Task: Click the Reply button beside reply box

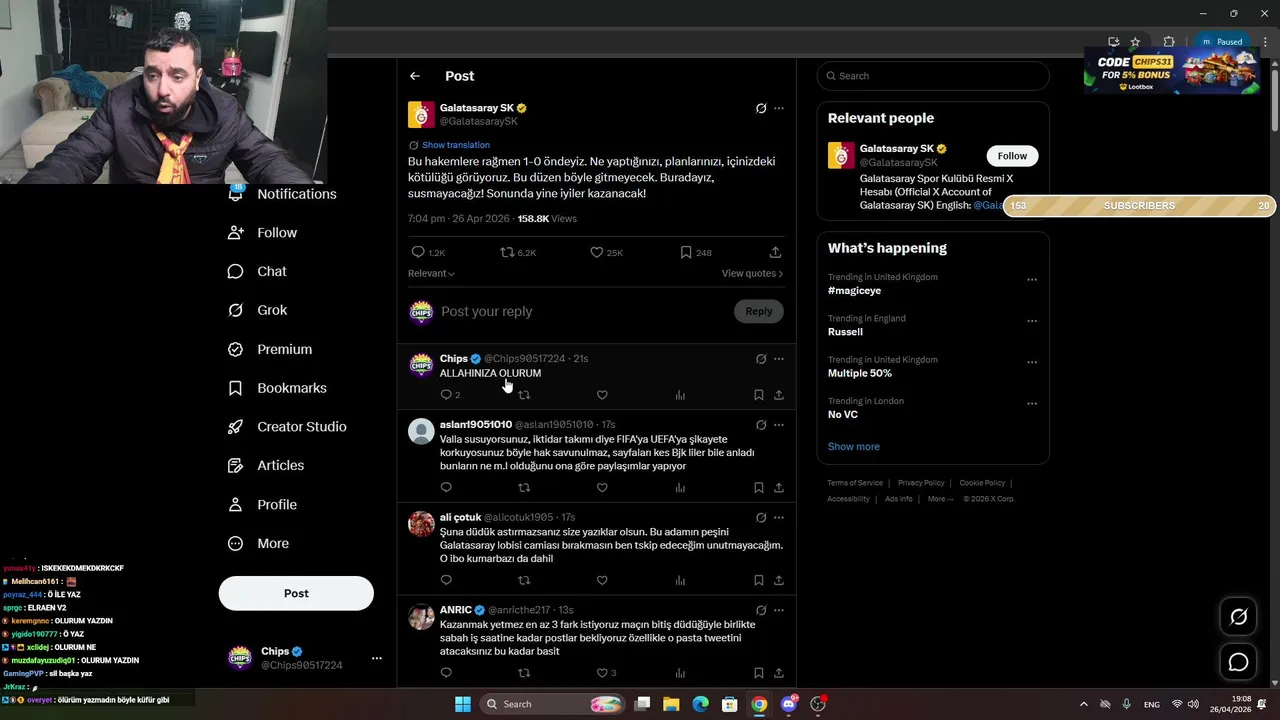Action: [x=759, y=311]
